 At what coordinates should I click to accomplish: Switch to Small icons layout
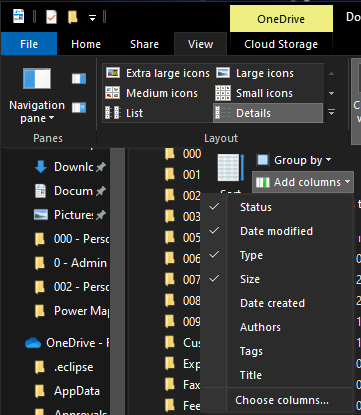(254, 93)
